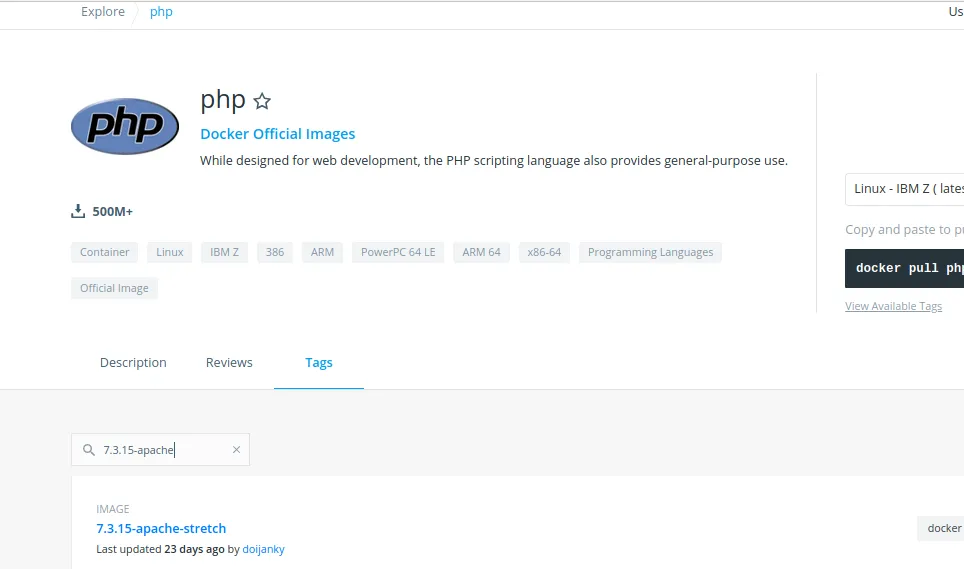Select the Programming Languages tag chip

click(x=650, y=252)
